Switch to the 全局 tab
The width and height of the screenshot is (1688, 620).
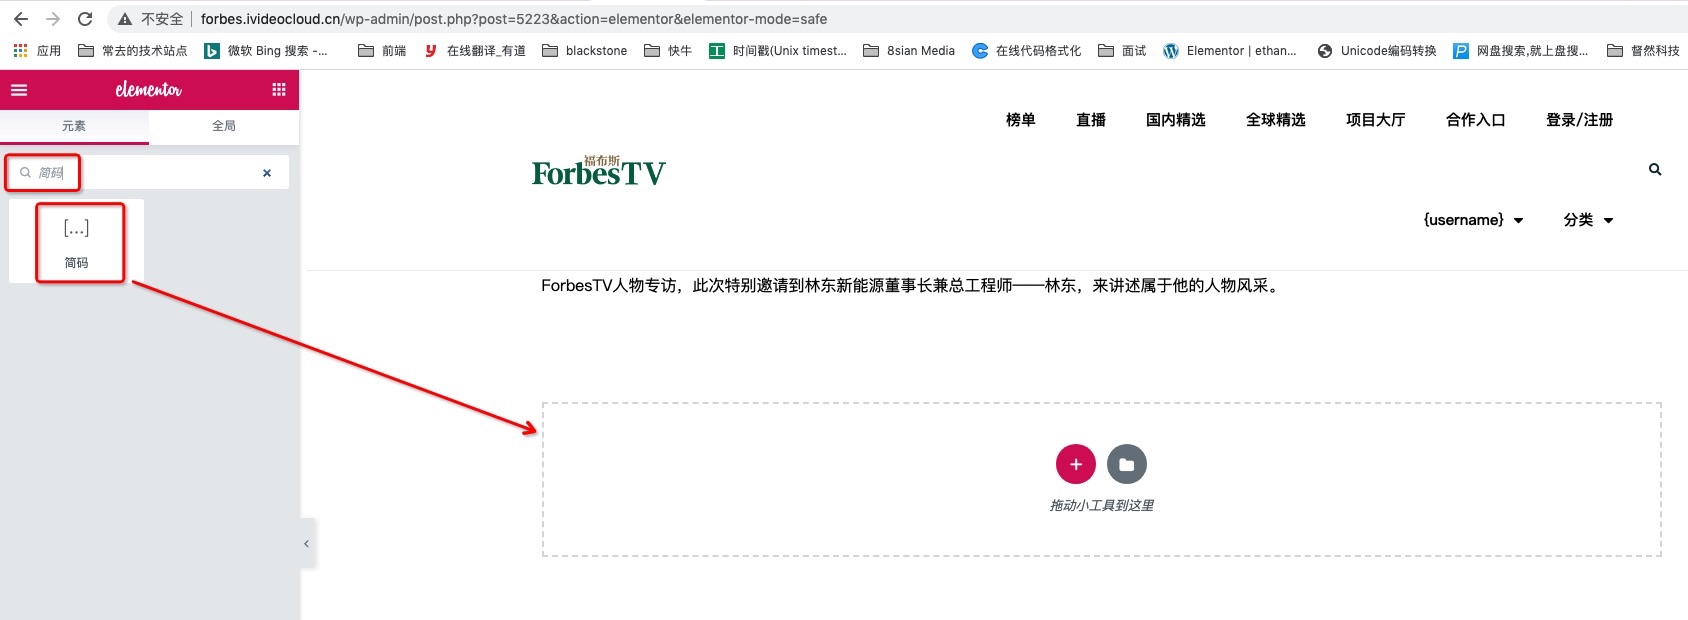[x=224, y=126]
